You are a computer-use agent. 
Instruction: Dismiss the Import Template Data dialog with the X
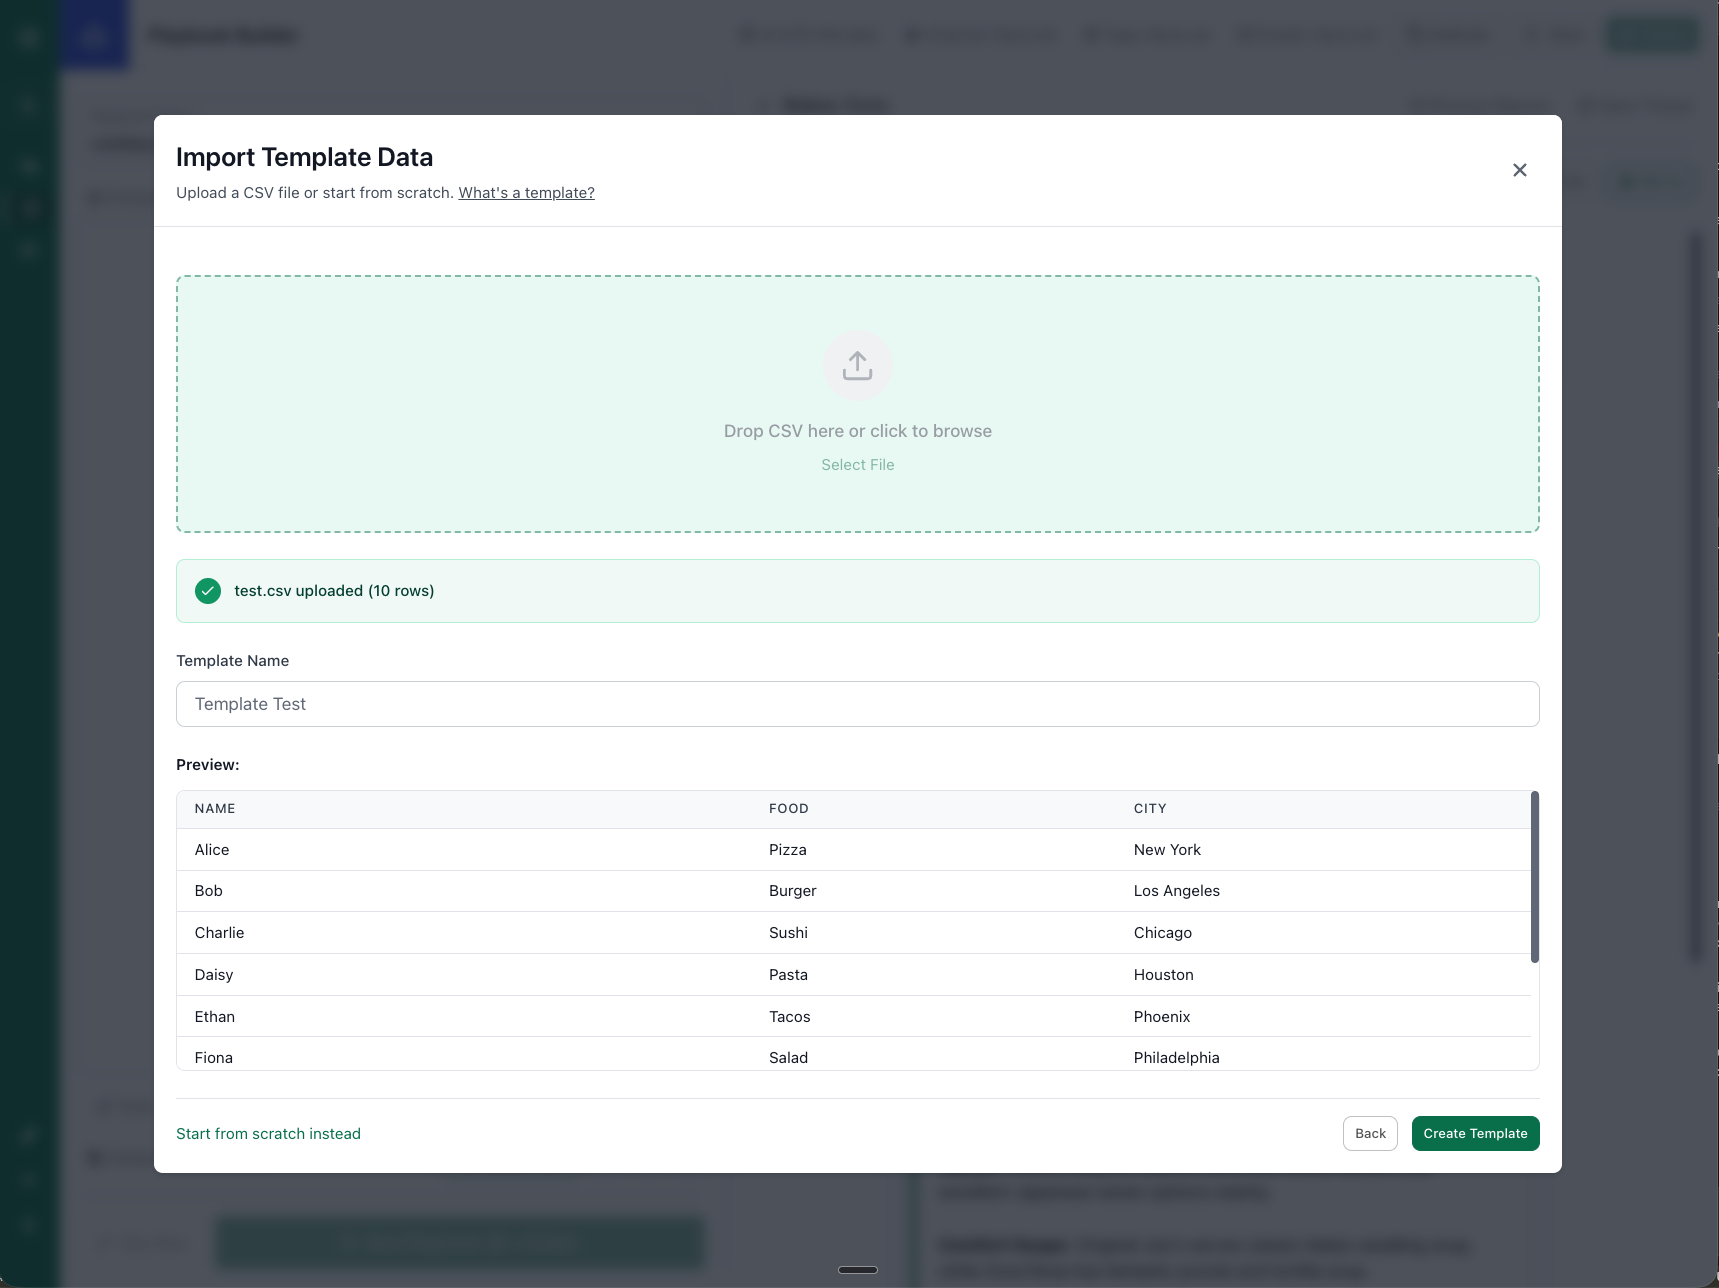(1519, 170)
